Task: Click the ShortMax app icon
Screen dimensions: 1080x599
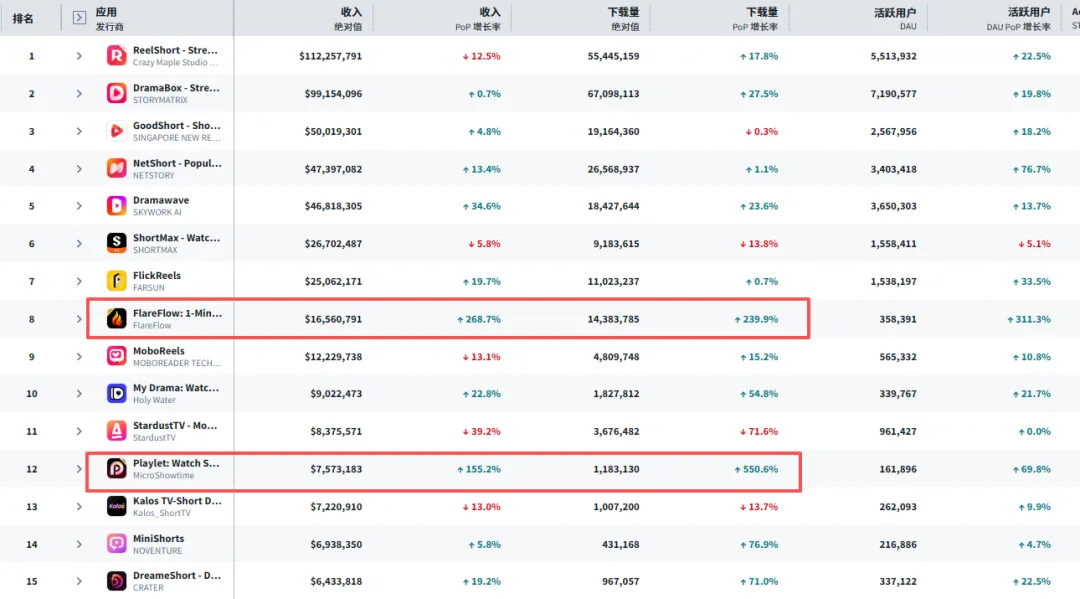Action: (x=116, y=243)
